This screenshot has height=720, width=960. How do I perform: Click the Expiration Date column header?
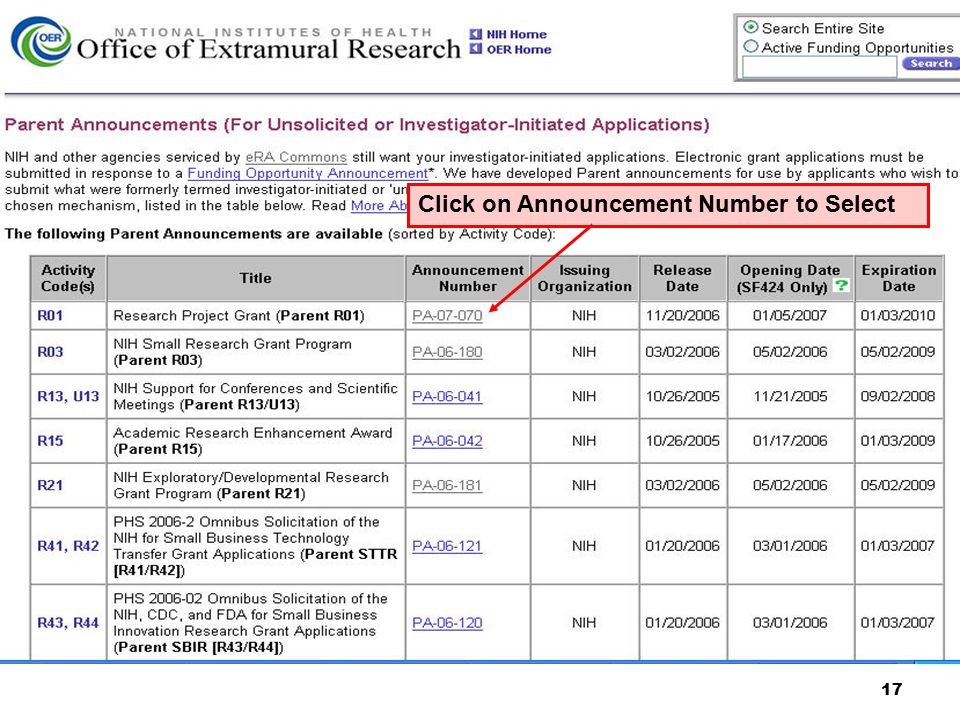tap(899, 278)
